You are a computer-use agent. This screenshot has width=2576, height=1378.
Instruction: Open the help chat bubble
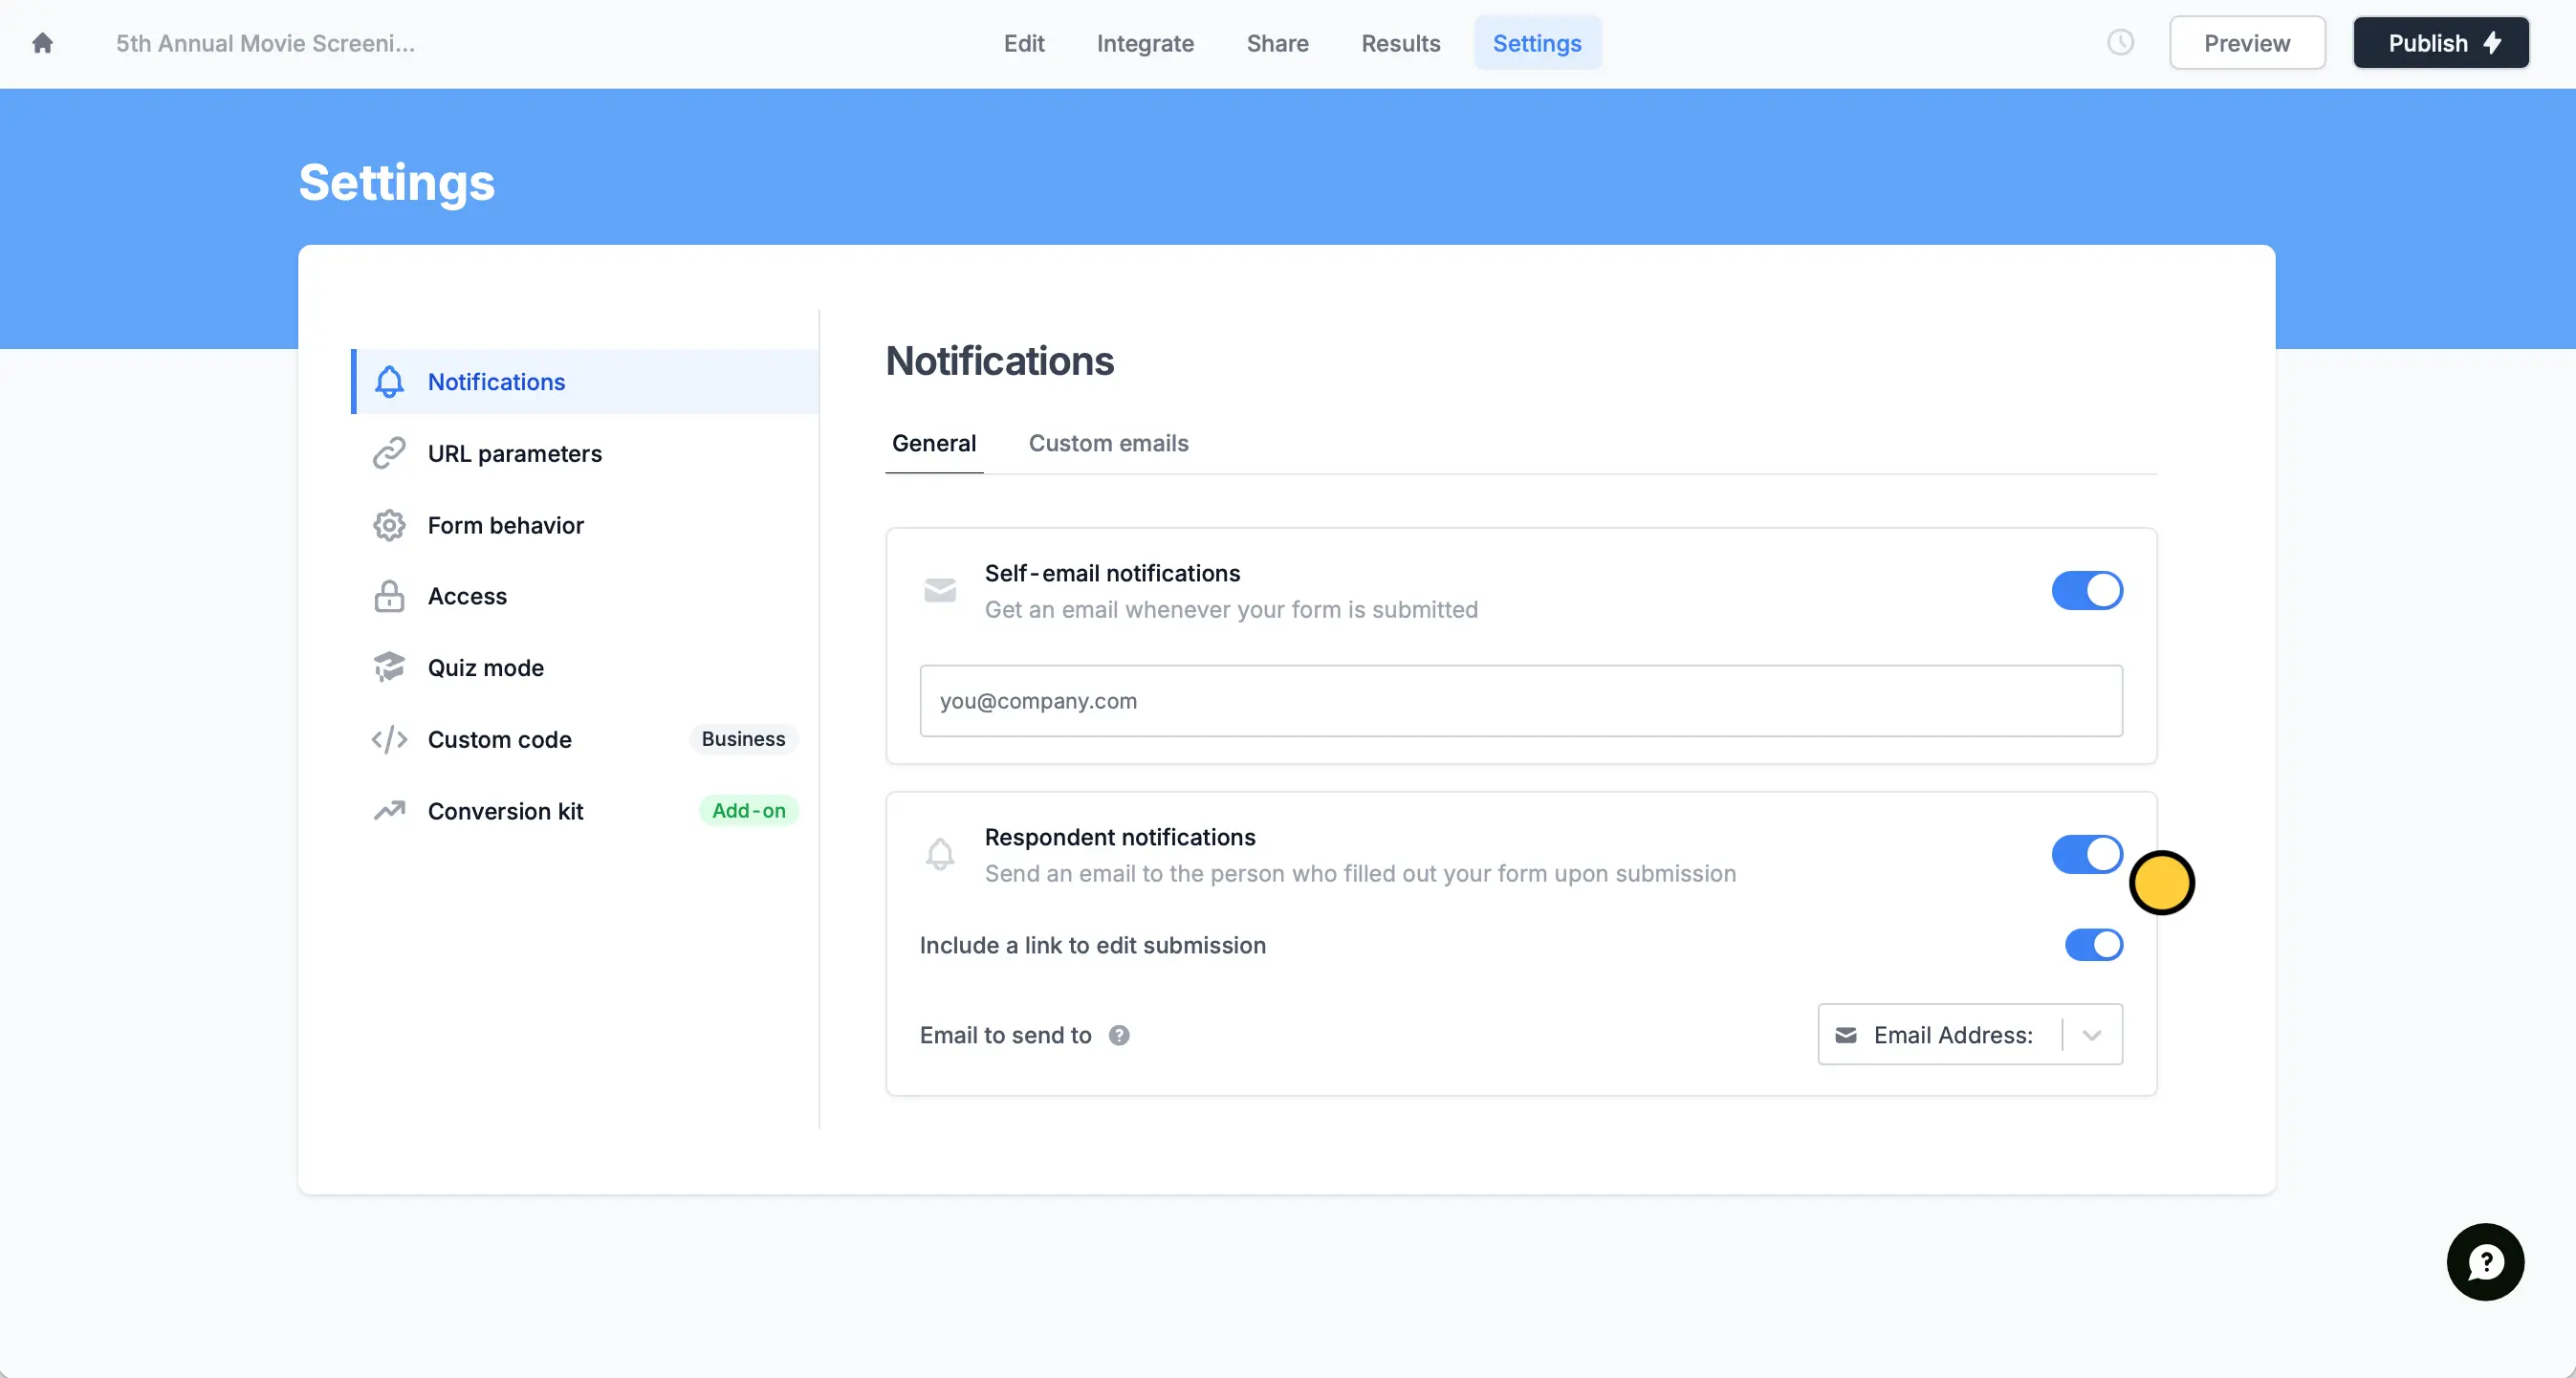2485,1262
